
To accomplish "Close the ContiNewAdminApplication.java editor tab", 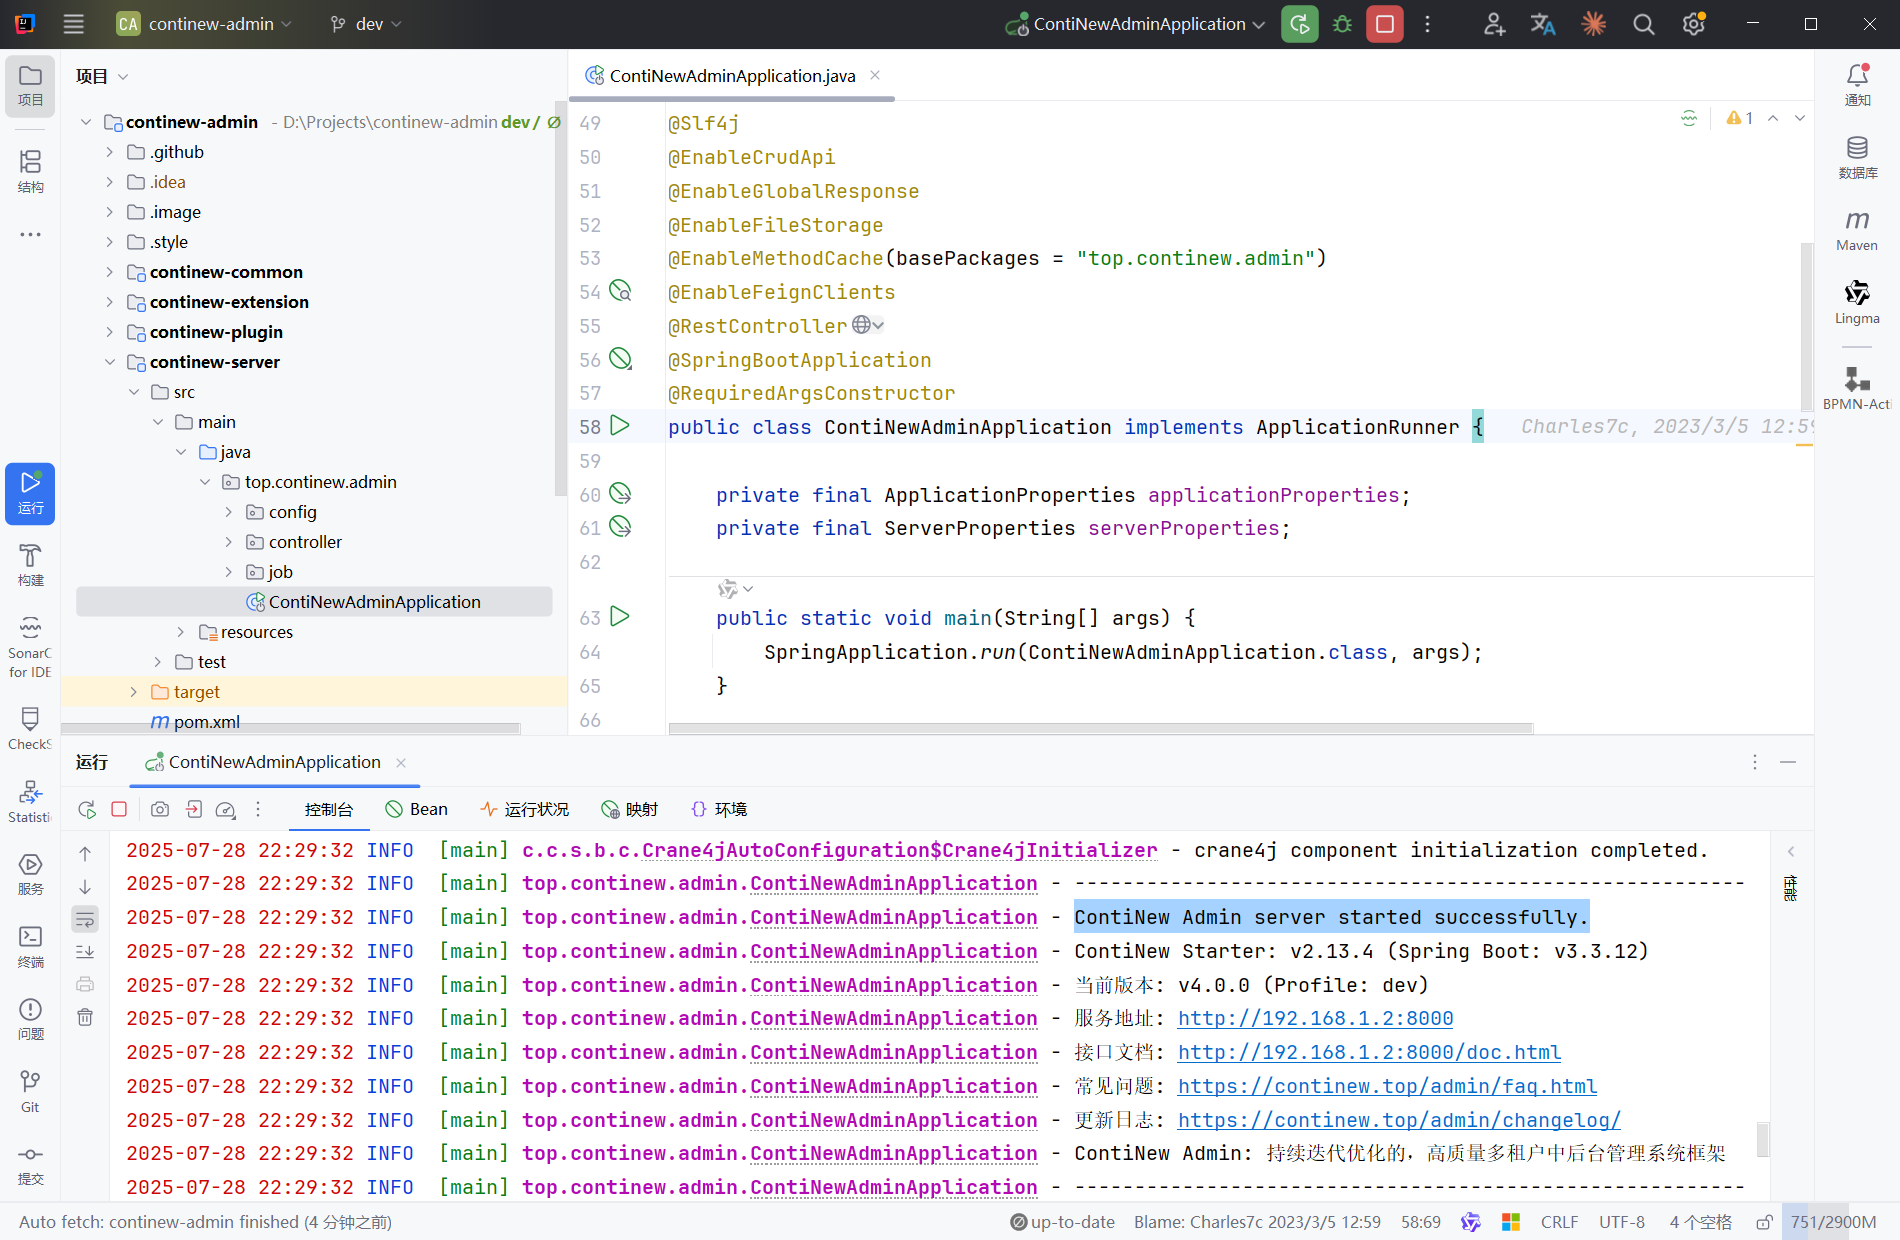I will pyautogui.click(x=875, y=76).
